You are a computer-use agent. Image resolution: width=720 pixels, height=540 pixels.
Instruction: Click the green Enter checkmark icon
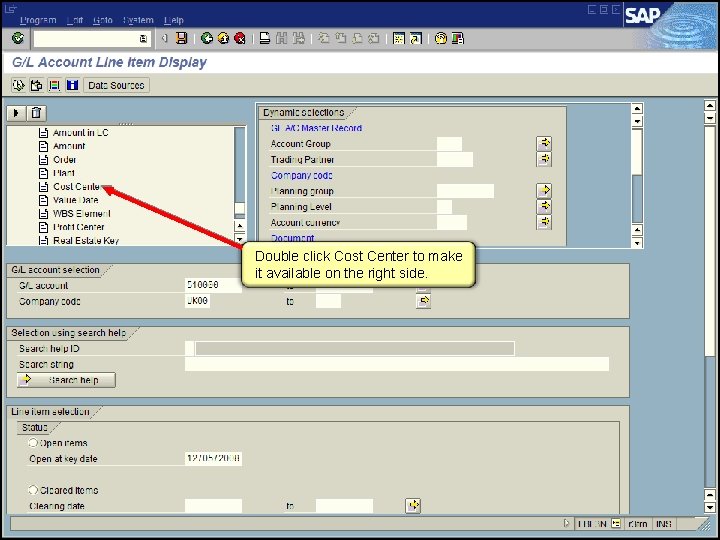point(18,38)
